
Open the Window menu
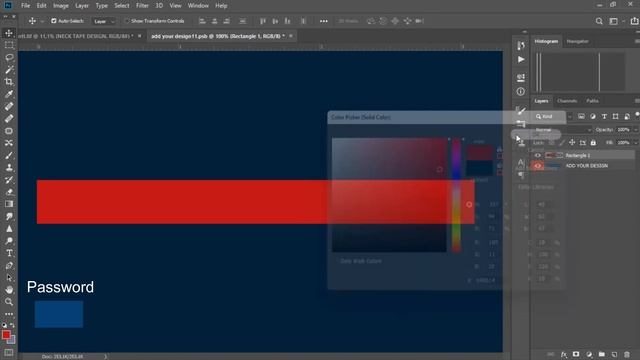click(x=198, y=6)
